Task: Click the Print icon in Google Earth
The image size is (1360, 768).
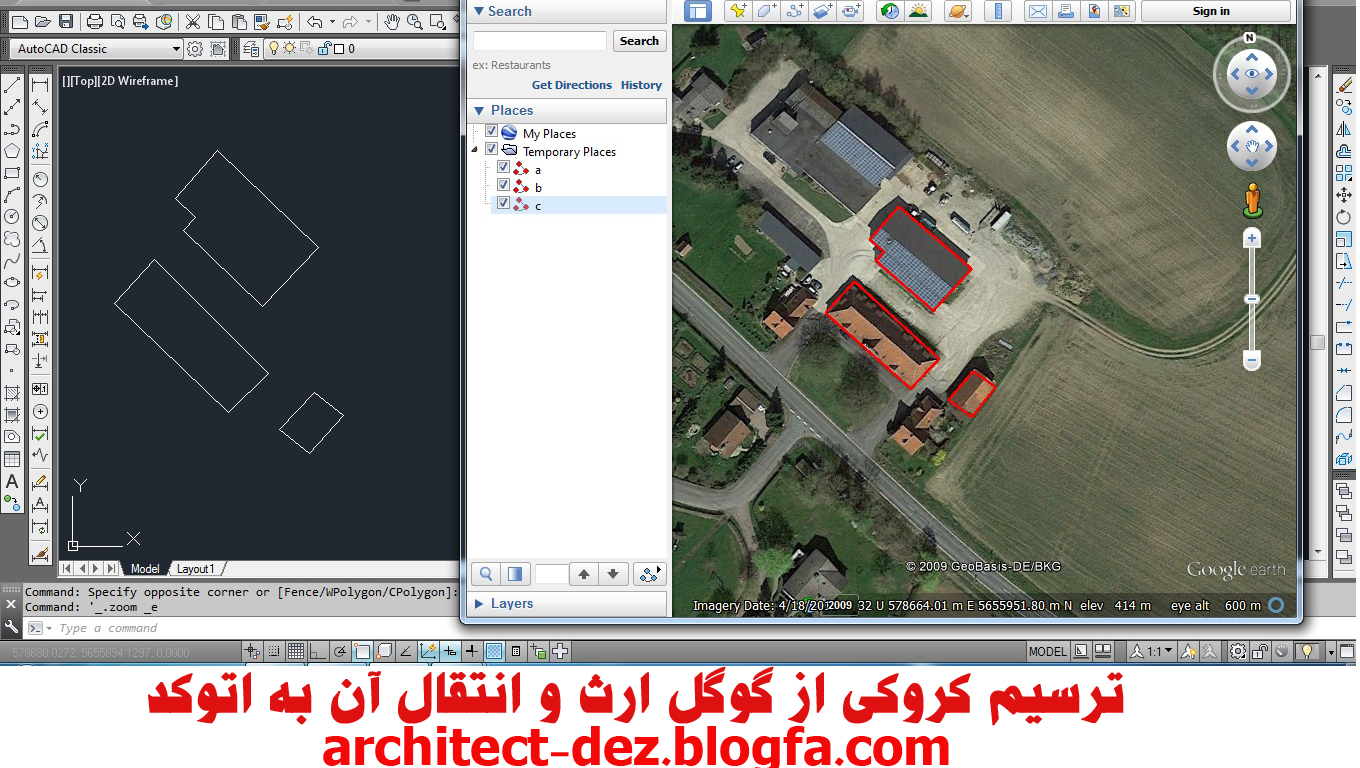Action: 1066,11
